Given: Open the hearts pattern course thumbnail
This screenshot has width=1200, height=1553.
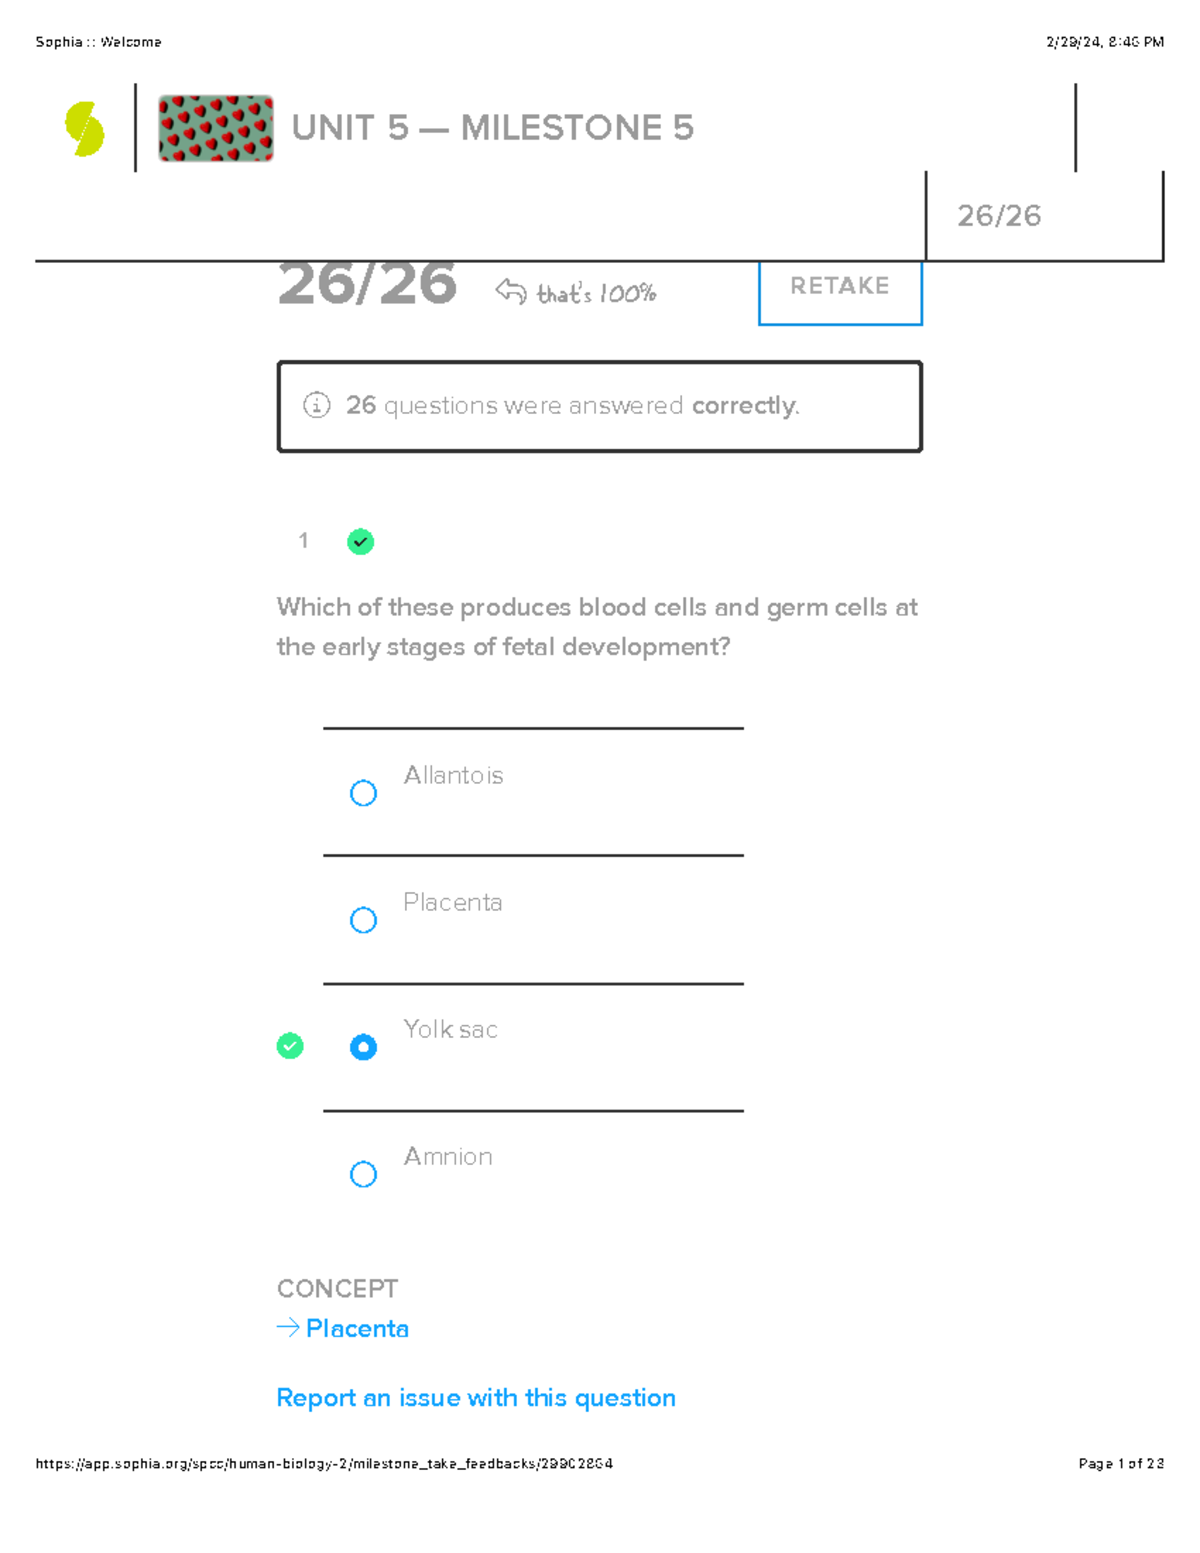Looking at the screenshot, I should click(216, 128).
